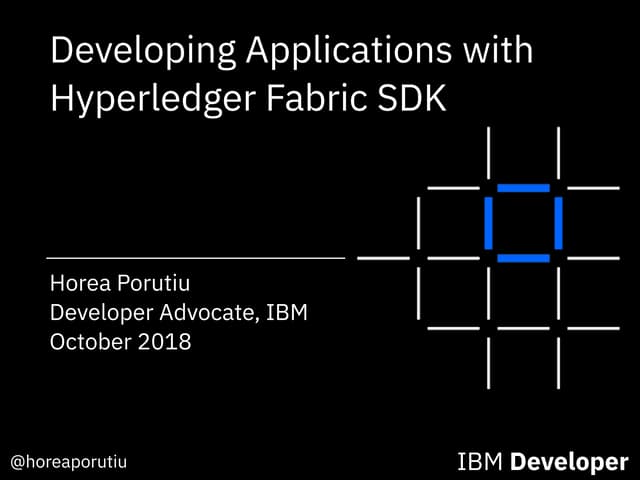Click the October 2018 date text
The width and height of the screenshot is (640, 480).
point(120,342)
